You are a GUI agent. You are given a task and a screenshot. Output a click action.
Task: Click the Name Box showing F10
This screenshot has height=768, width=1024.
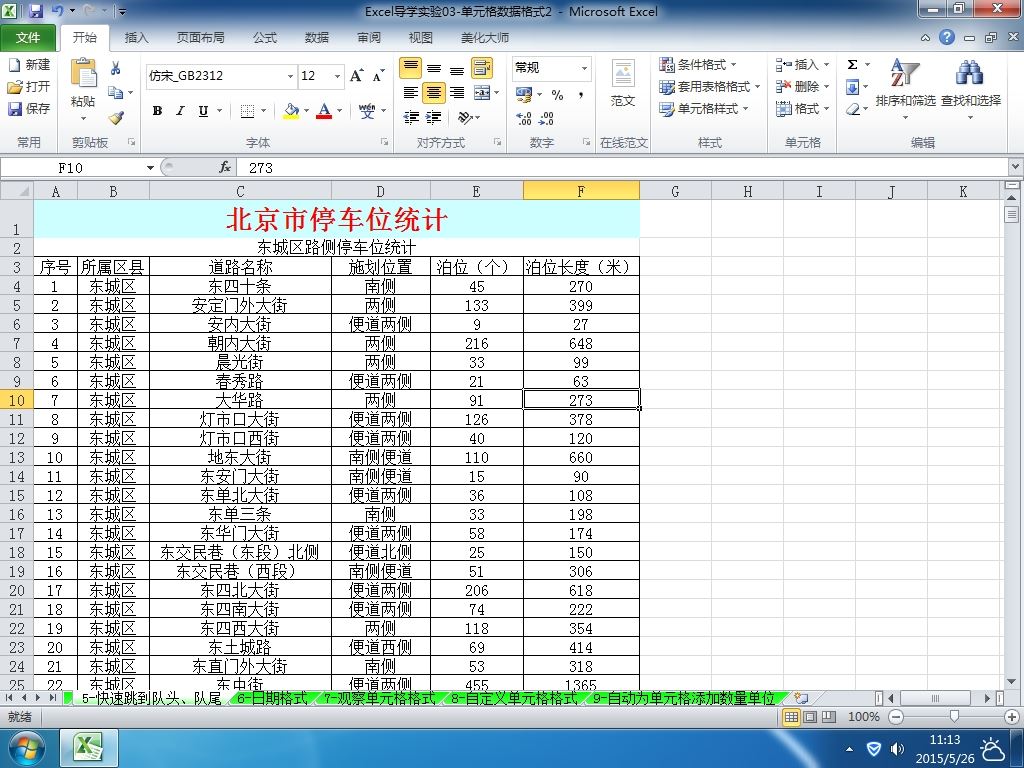click(72, 168)
